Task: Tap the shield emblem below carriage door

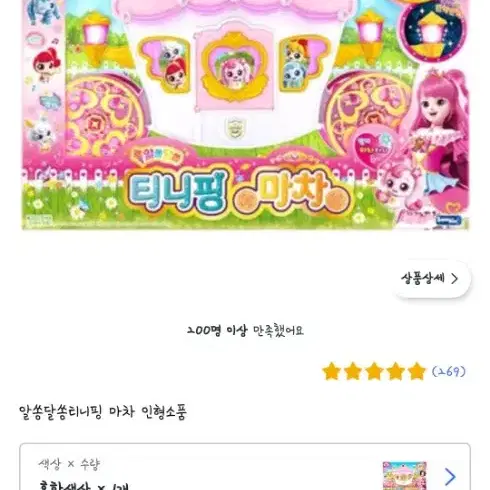Action: coord(236,127)
